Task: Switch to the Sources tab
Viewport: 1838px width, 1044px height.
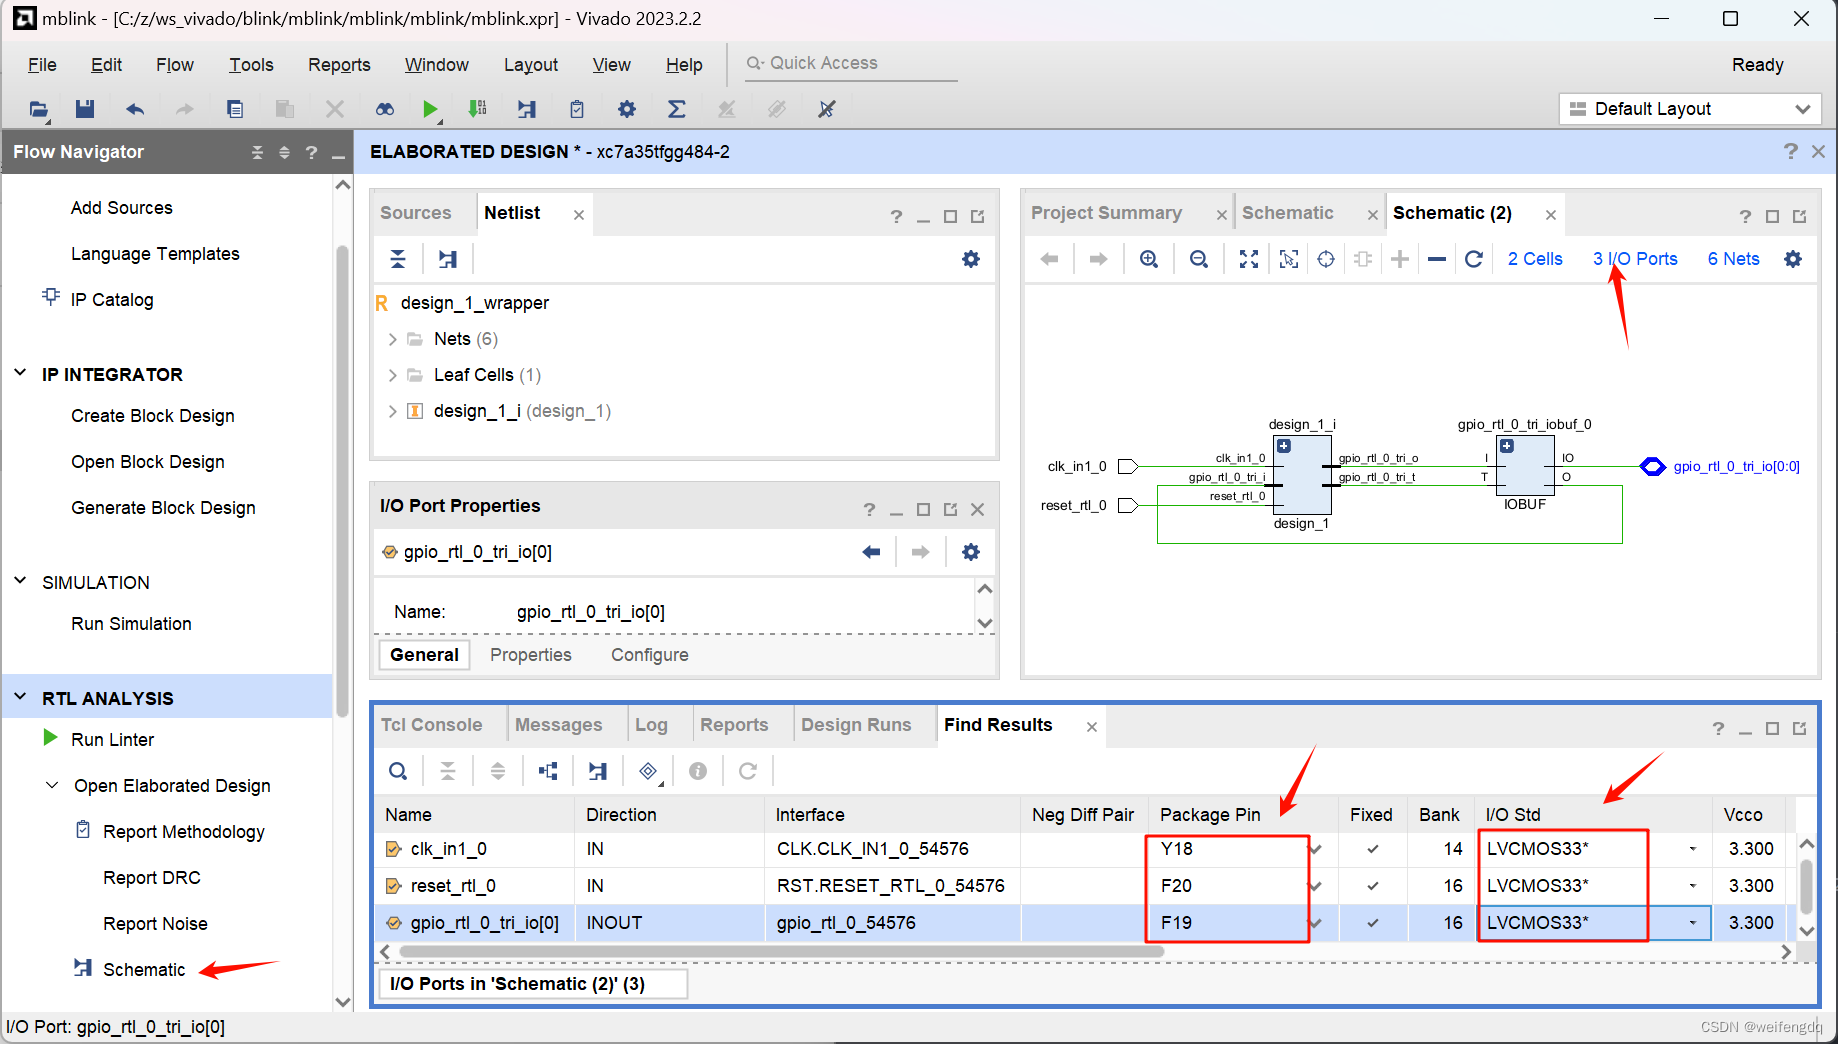Action: point(415,213)
